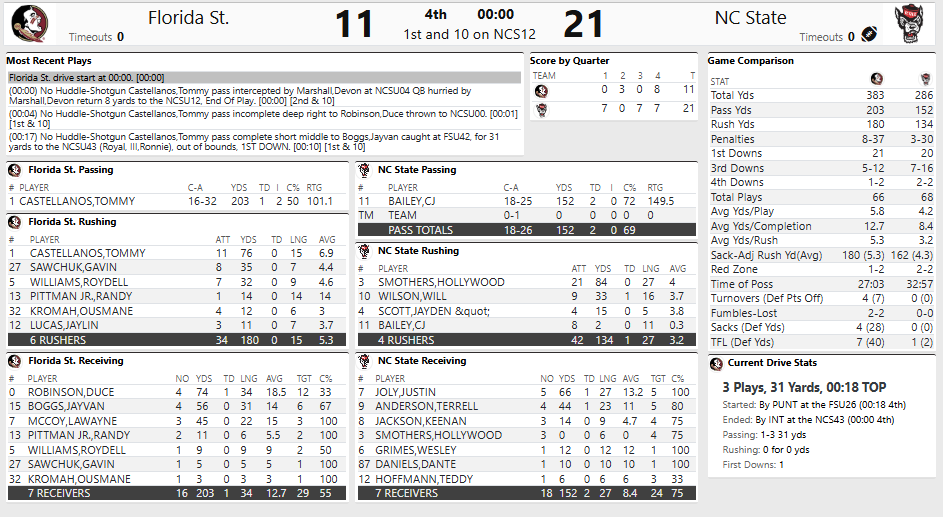The height and width of the screenshot is (517, 943).
Task: Click the Florida St. team name in scoreboard
Action: [188, 18]
